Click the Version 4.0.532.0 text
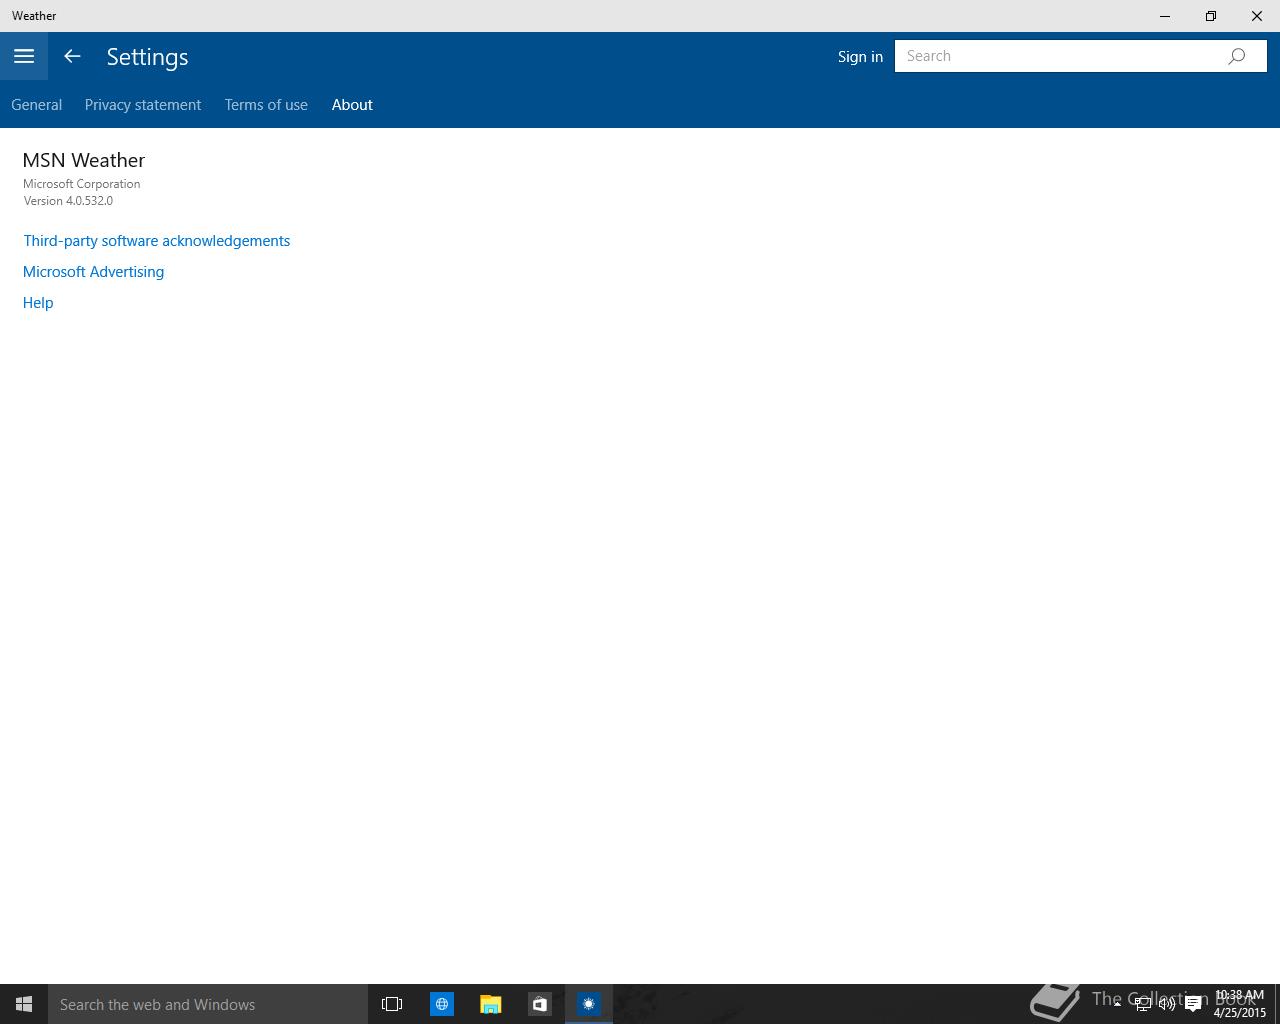1280x1024 pixels. [68, 201]
